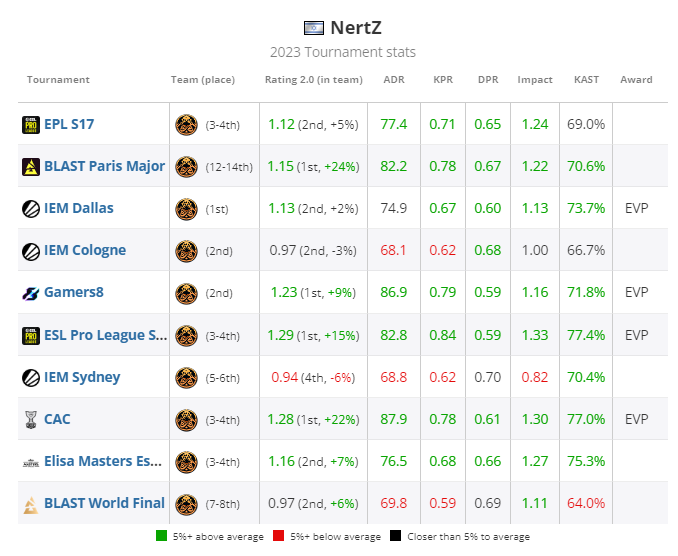The image size is (678, 556).
Task: Click the Israel flag icon beside NertZ
Action: point(313,28)
